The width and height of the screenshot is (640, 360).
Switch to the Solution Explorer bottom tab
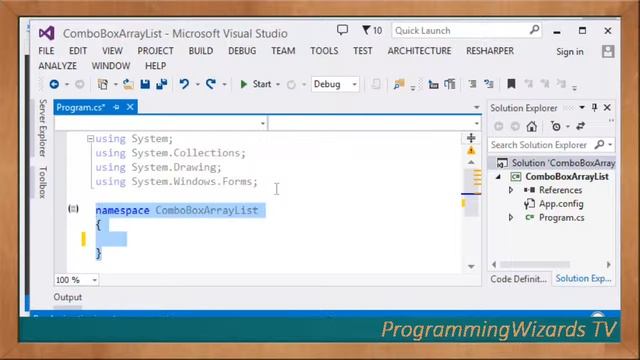click(x=583, y=278)
